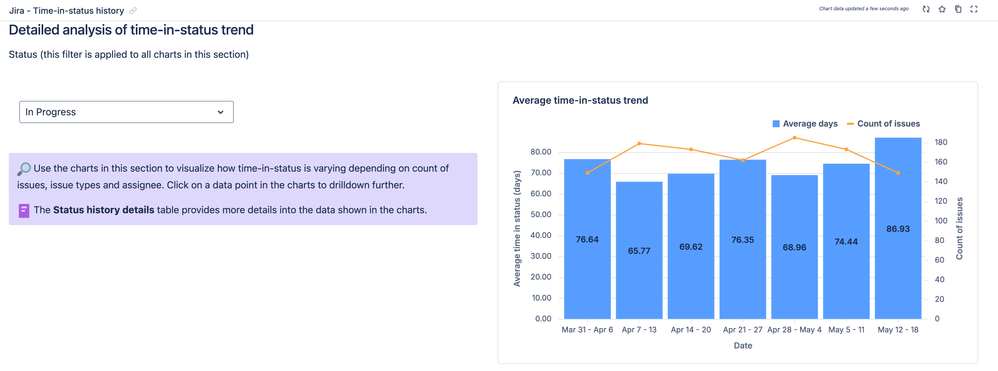This screenshot has width=998, height=371.
Task: Refresh the chart data
Action: pyautogui.click(x=926, y=10)
